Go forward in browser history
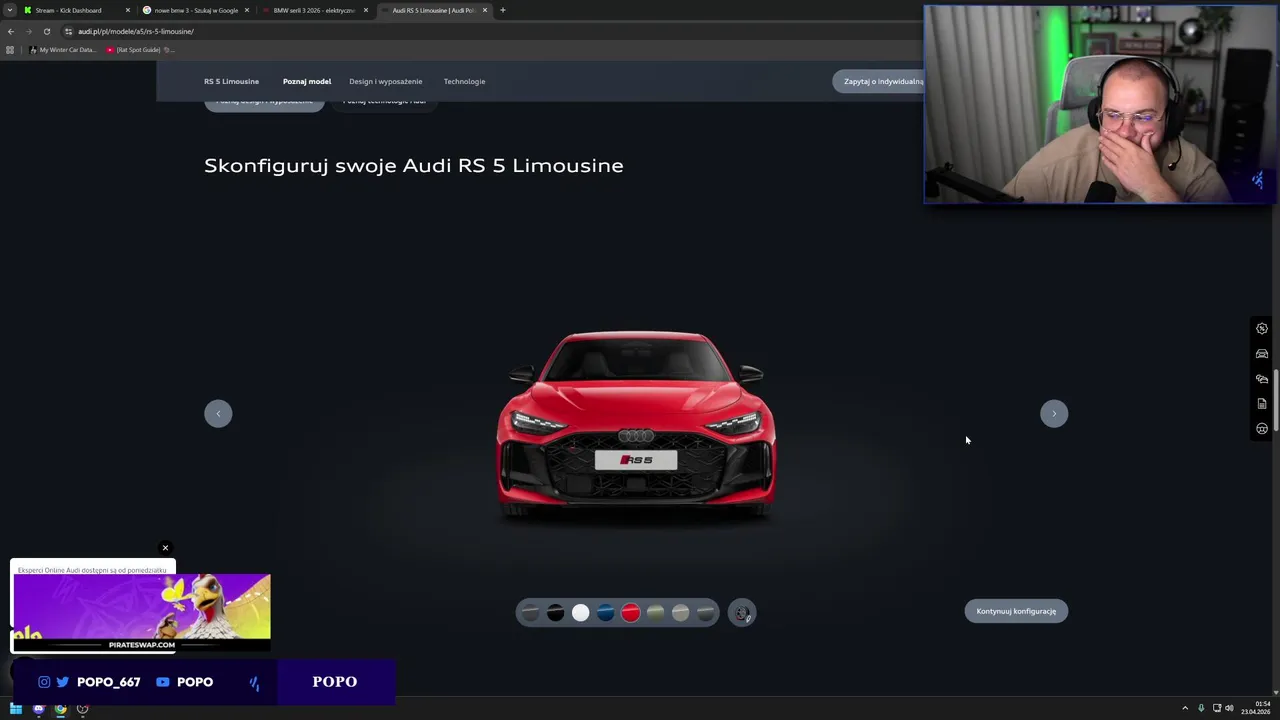The height and width of the screenshot is (720, 1280). (x=29, y=31)
